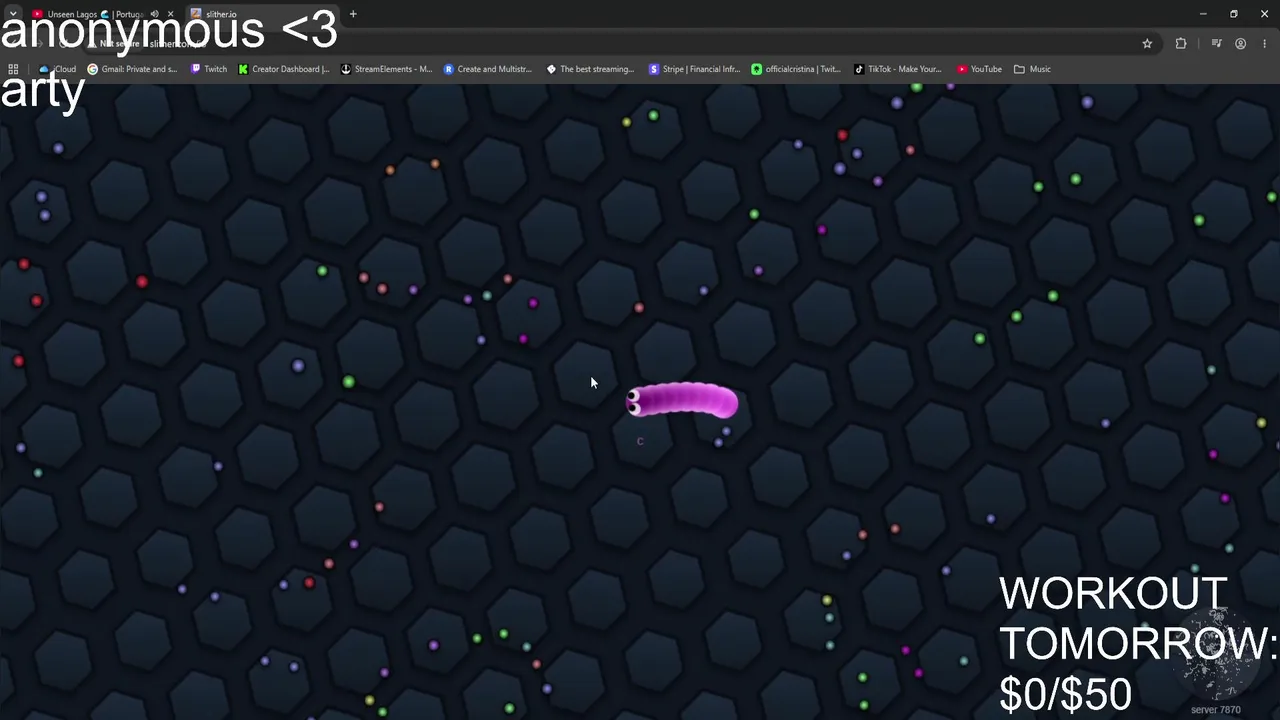Viewport: 1280px width, 720px height.
Task: Expand the Music bookmarks folder
Action: [x=1032, y=69]
